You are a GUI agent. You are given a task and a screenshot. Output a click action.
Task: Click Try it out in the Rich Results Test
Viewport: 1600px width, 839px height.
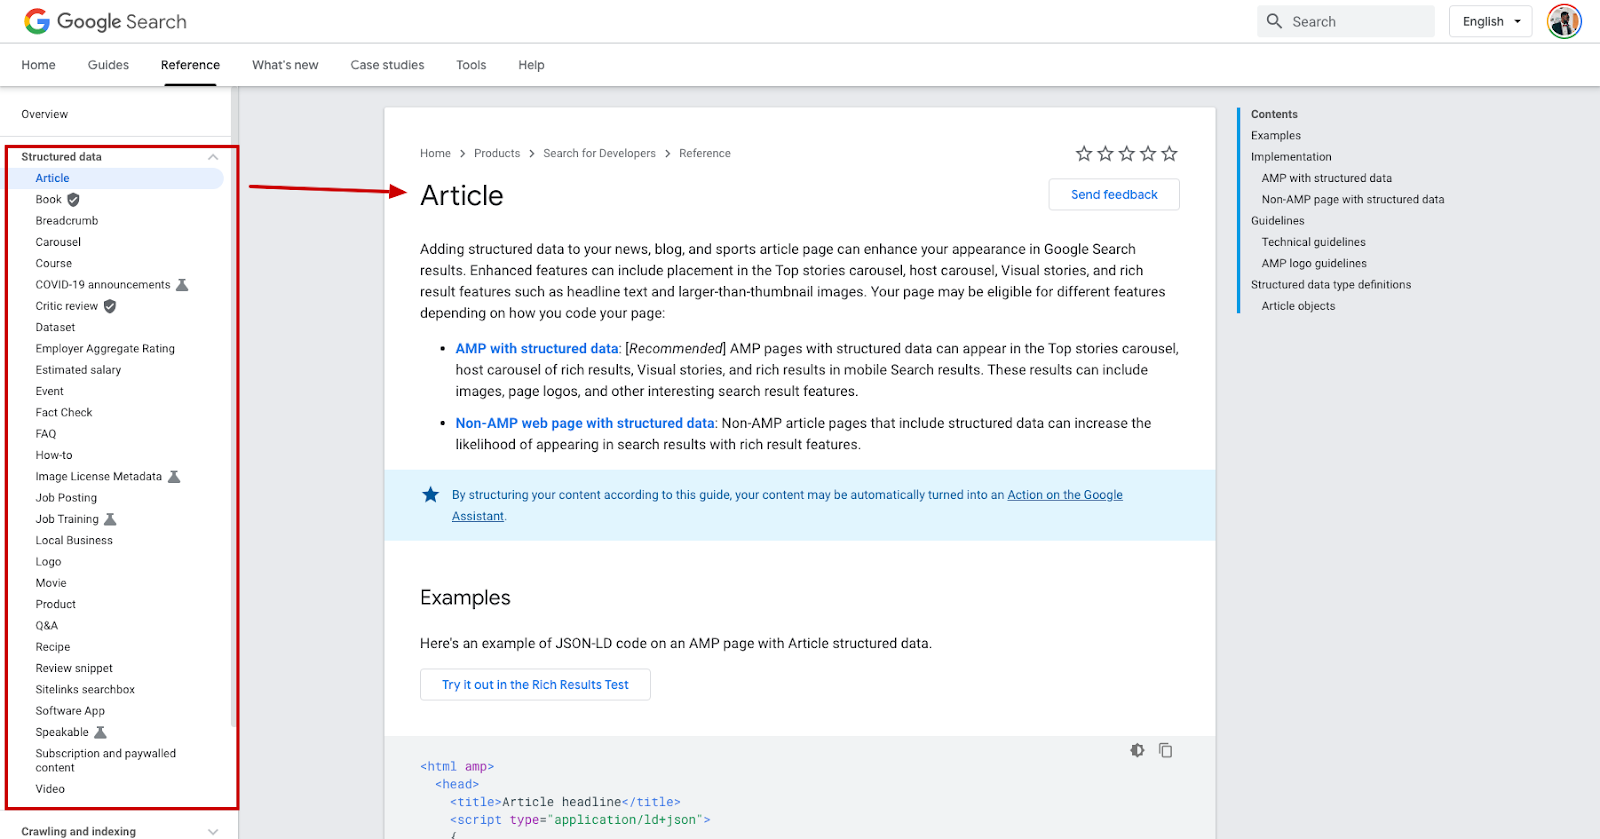(x=535, y=685)
